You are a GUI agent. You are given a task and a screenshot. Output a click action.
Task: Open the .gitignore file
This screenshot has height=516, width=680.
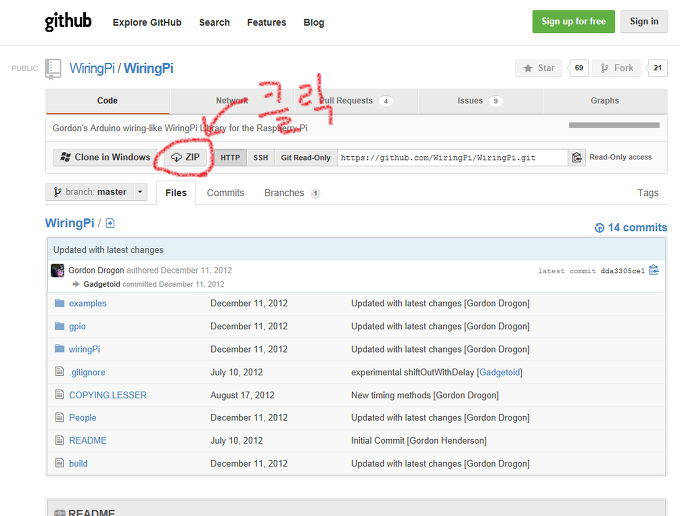point(87,372)
